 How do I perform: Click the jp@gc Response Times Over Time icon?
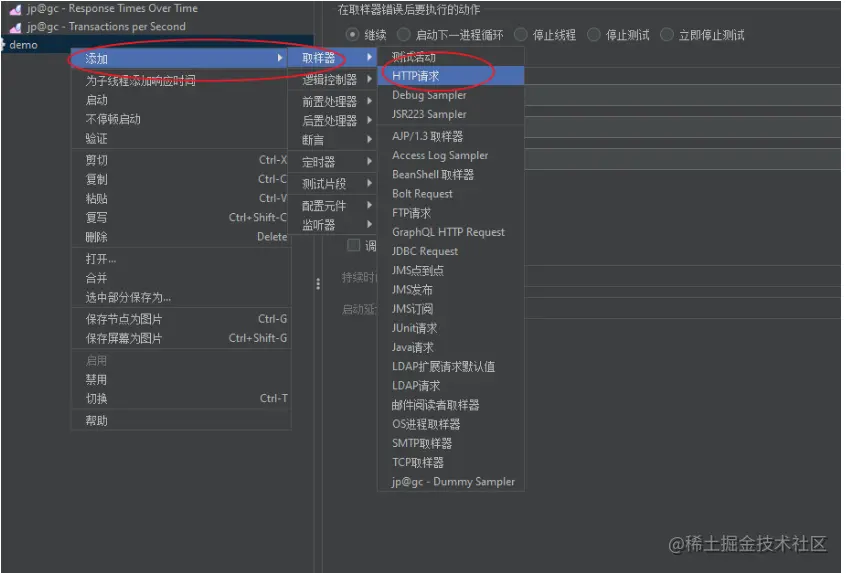(16, 9)
